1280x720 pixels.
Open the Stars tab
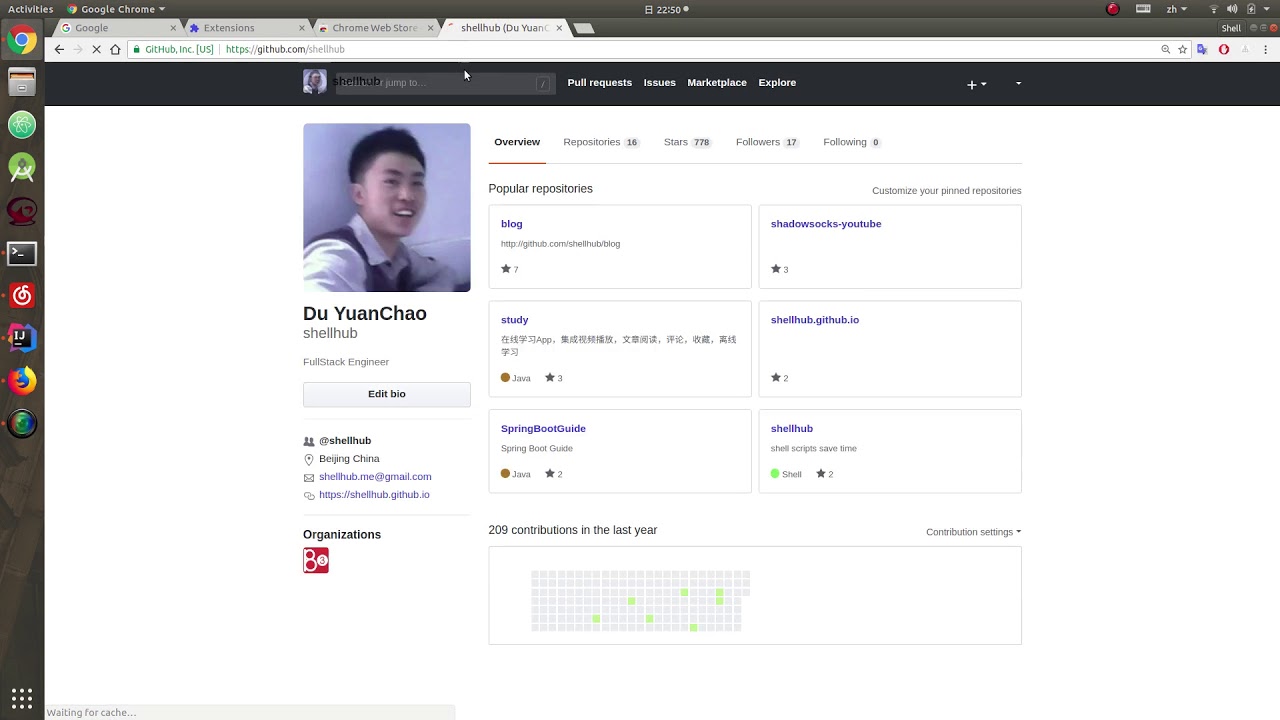tap(687, 142)
